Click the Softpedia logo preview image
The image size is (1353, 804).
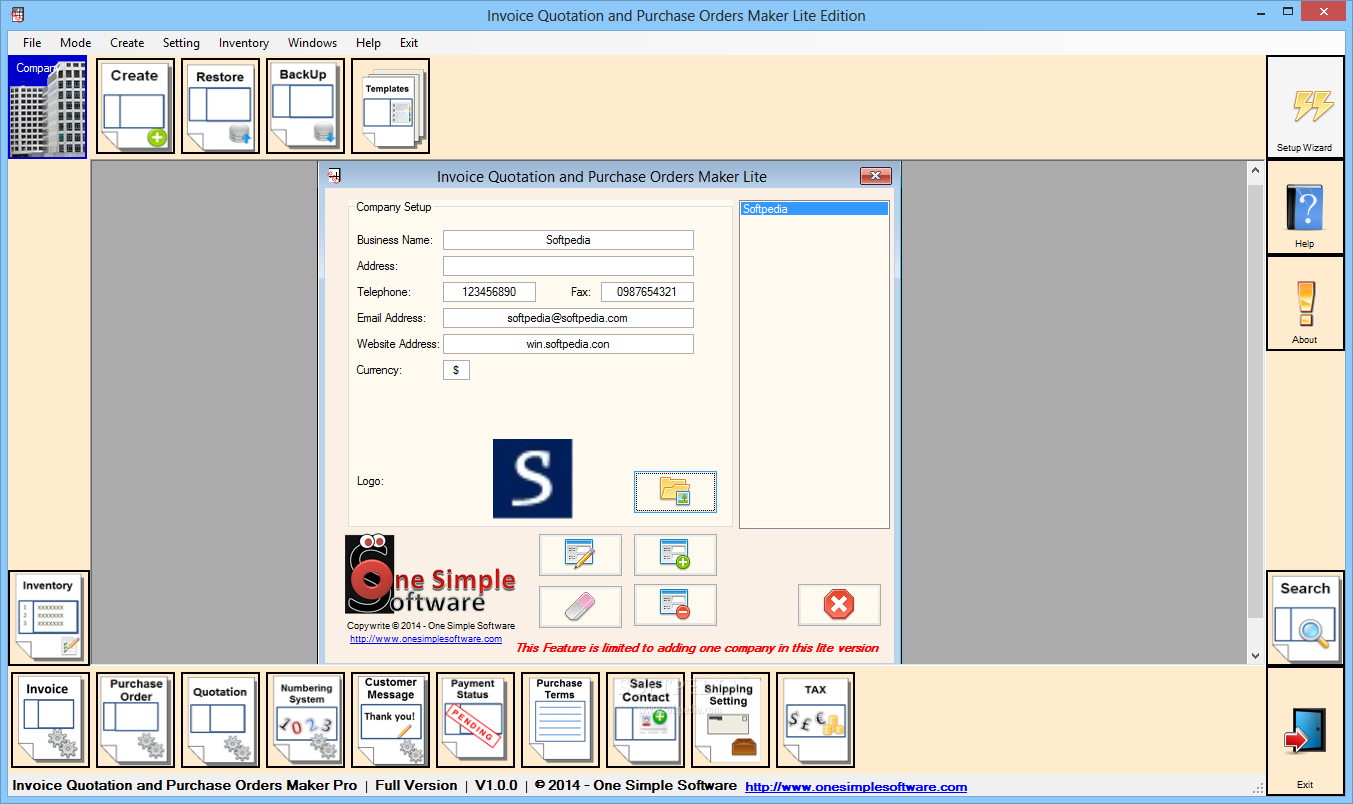[x=532, y=479]
